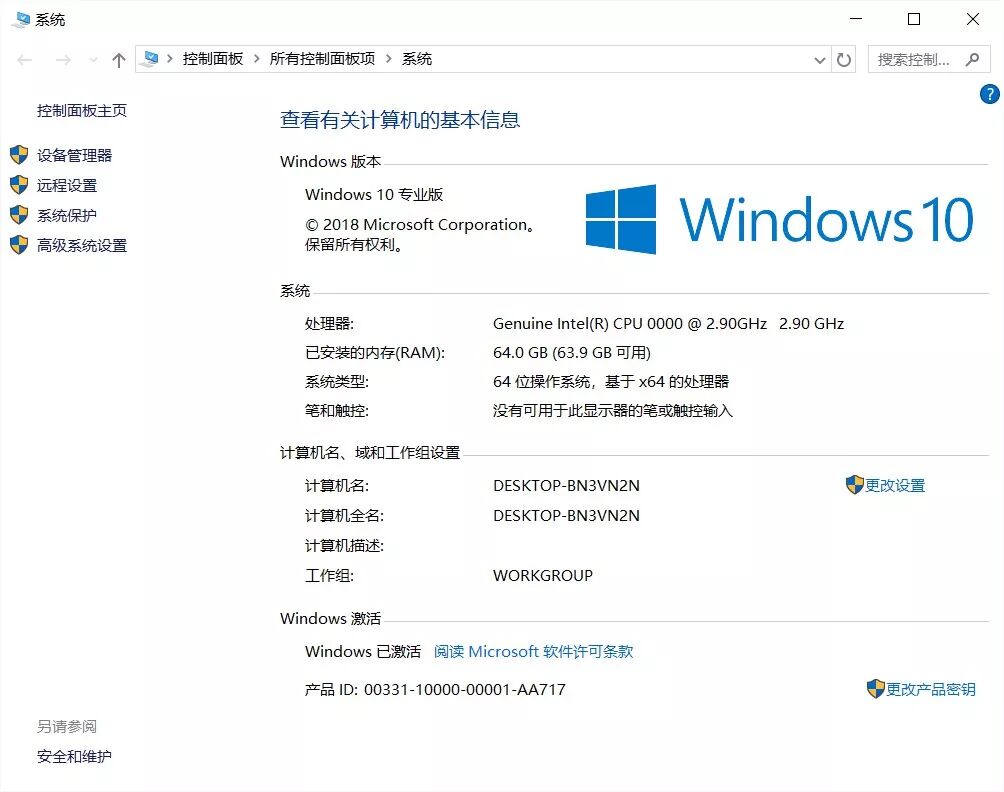
Task: Click the forward navigation arrow
Action: click(63, 60)
